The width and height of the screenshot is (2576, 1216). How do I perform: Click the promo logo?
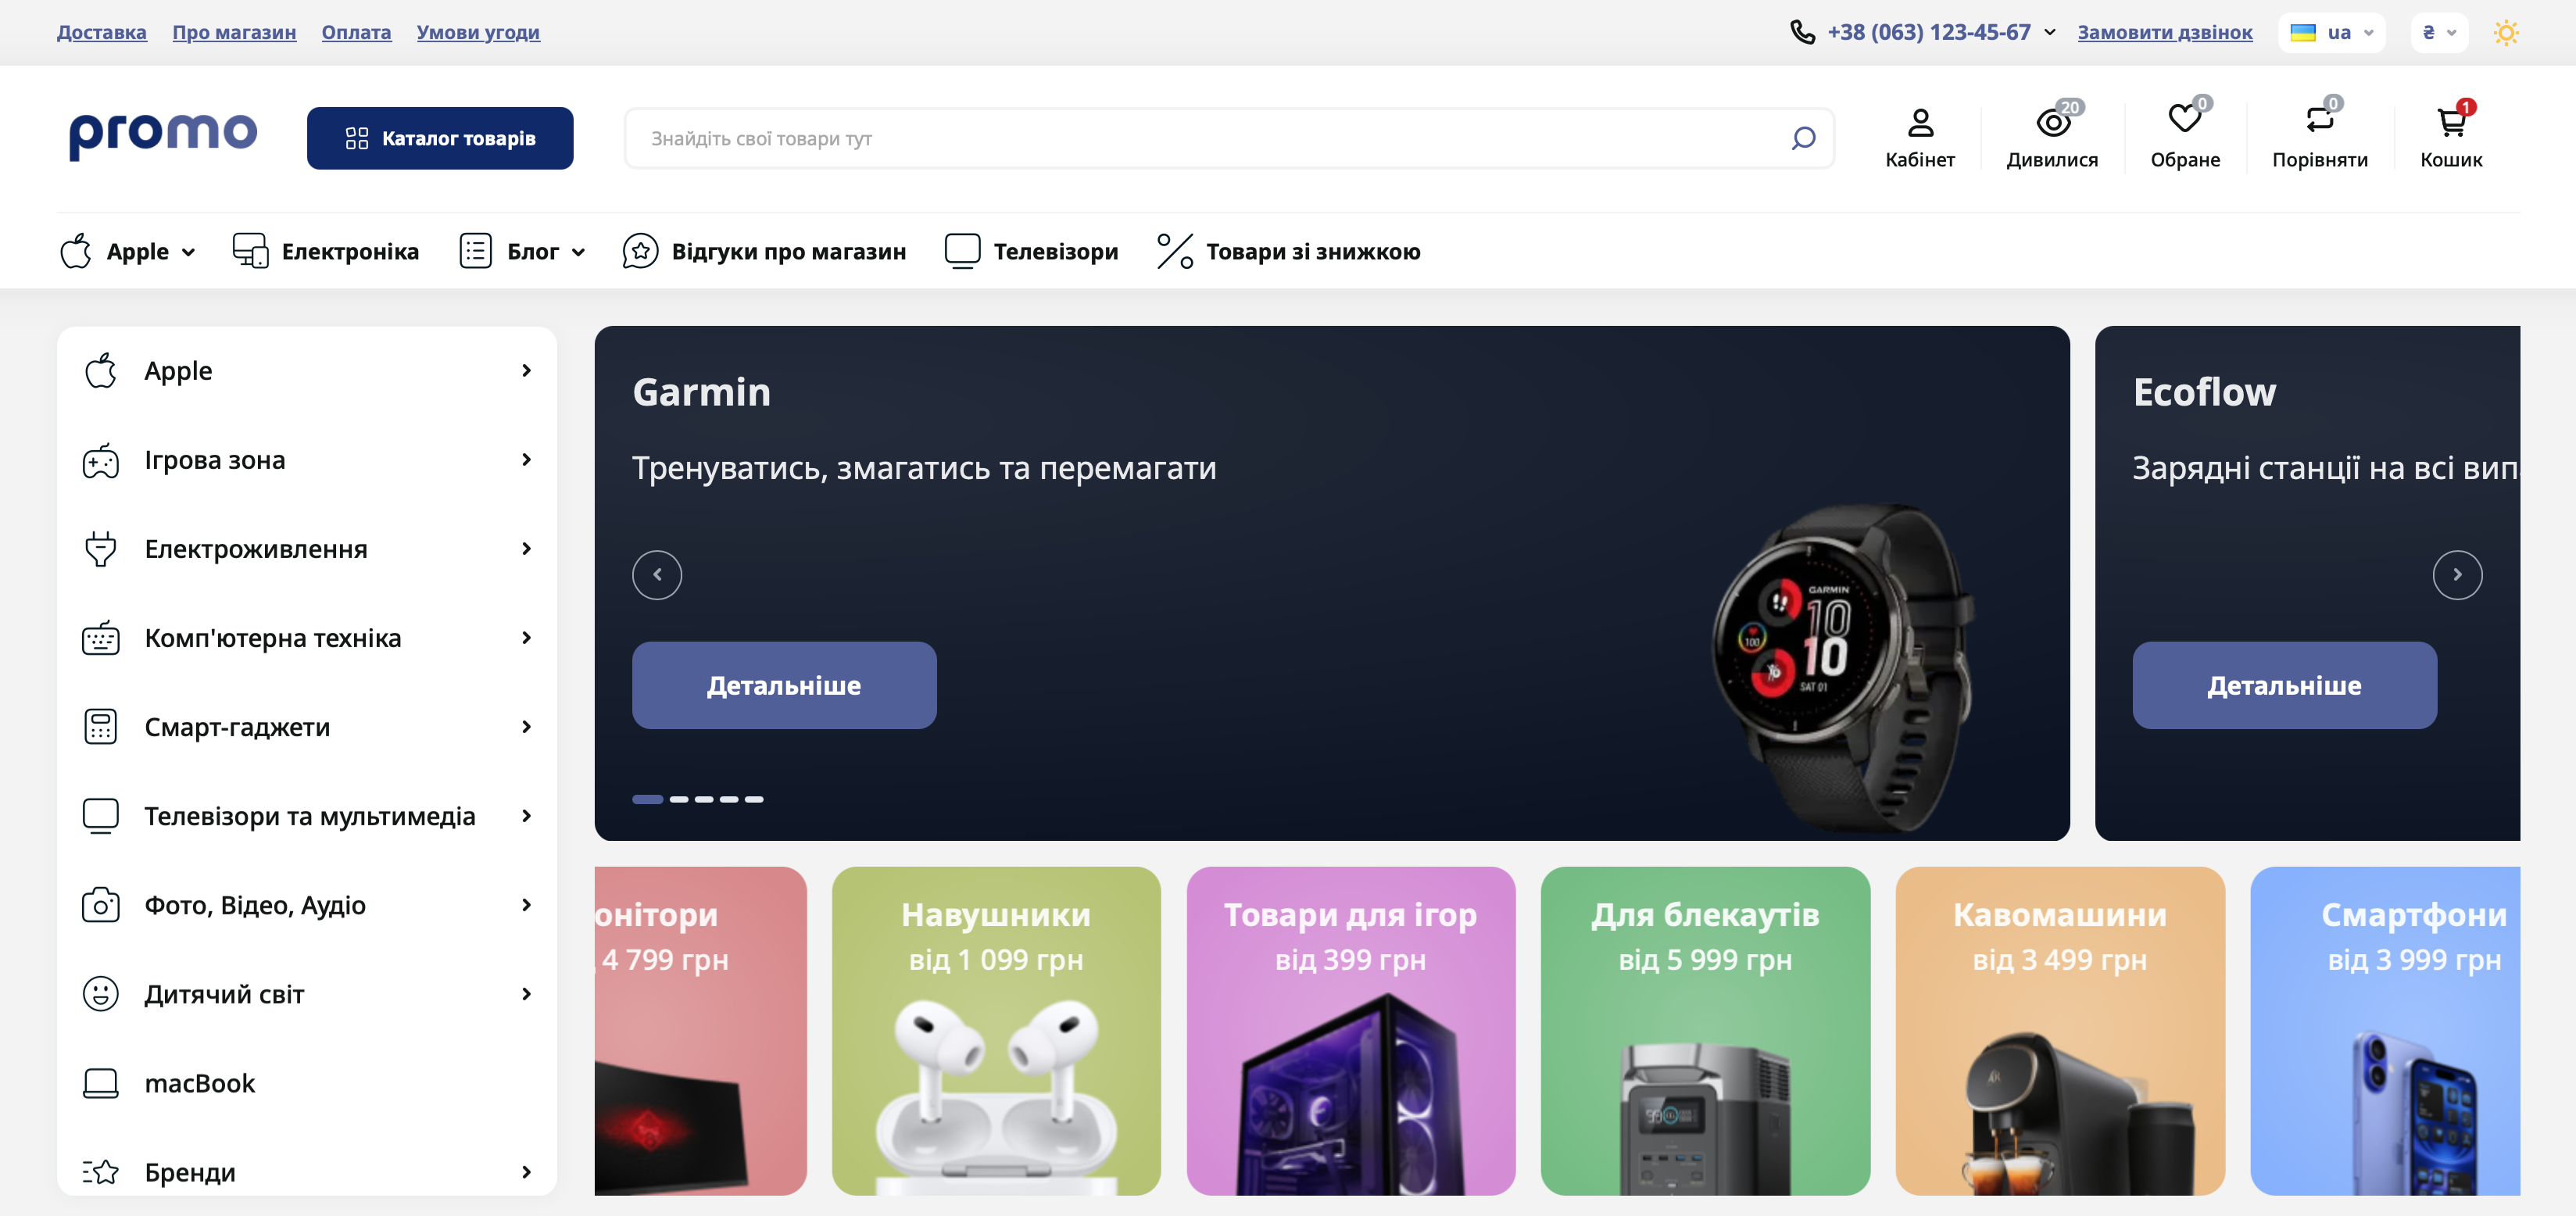click(163, 134)
